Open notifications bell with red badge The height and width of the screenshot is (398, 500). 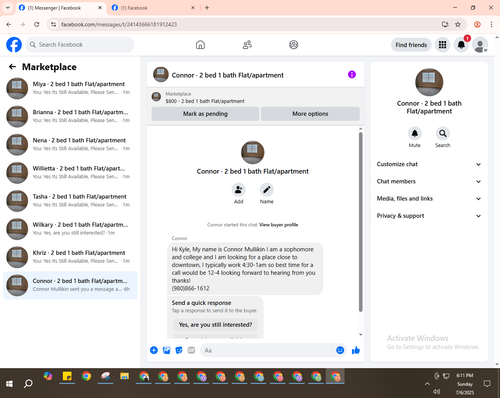pos(461,45)
